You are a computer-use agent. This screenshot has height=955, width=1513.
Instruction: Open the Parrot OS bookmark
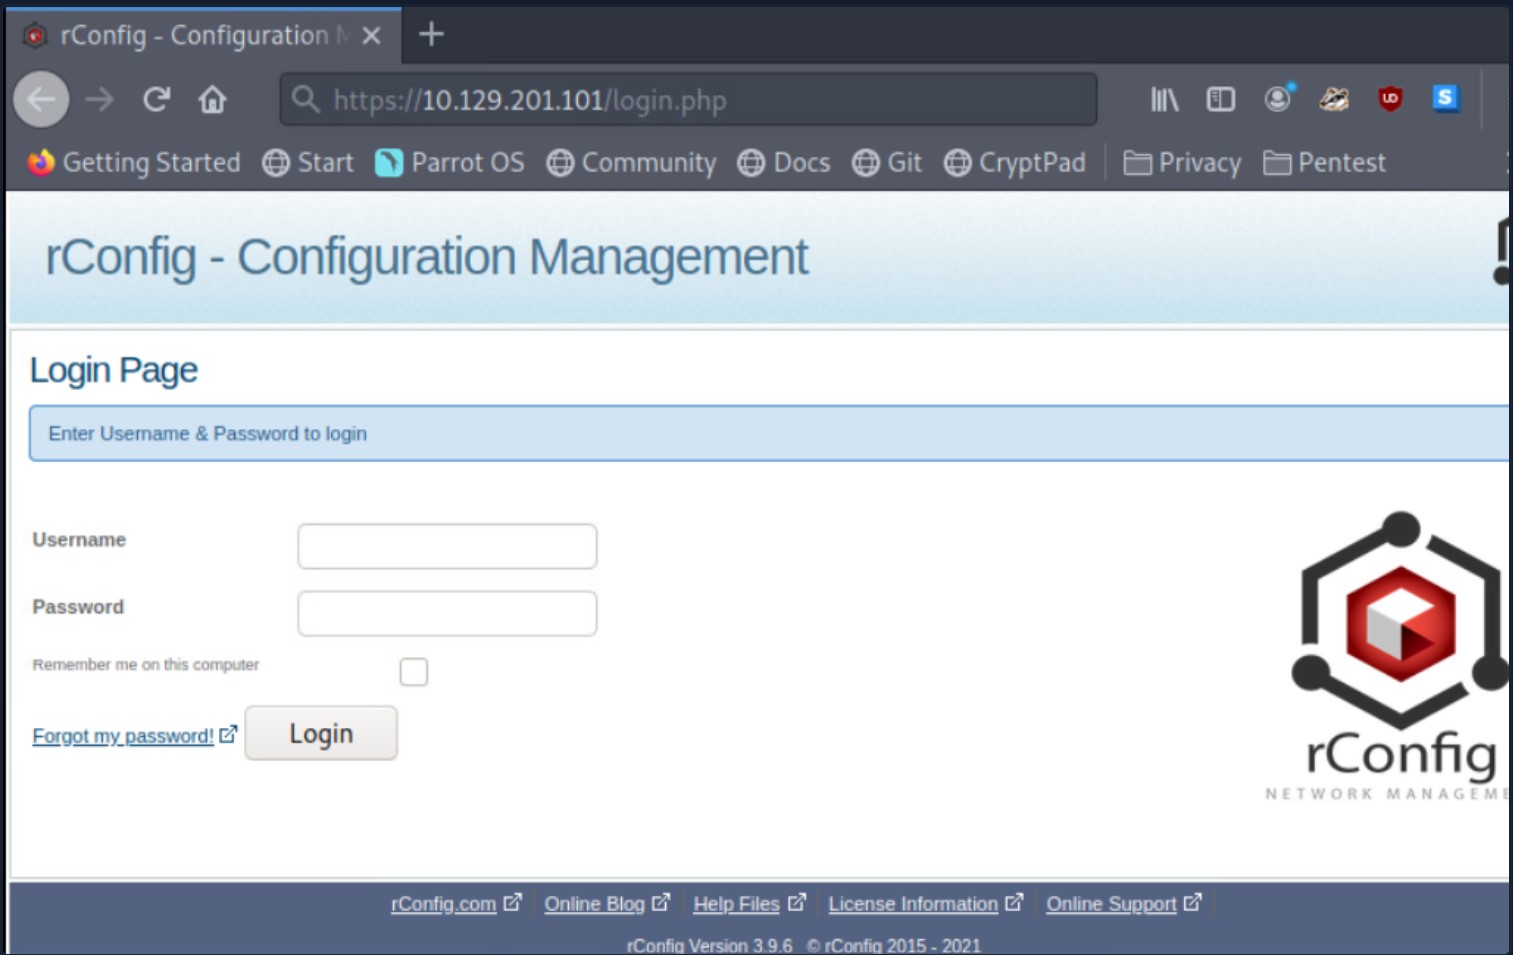pyautogui.click(x=450, y=163)
